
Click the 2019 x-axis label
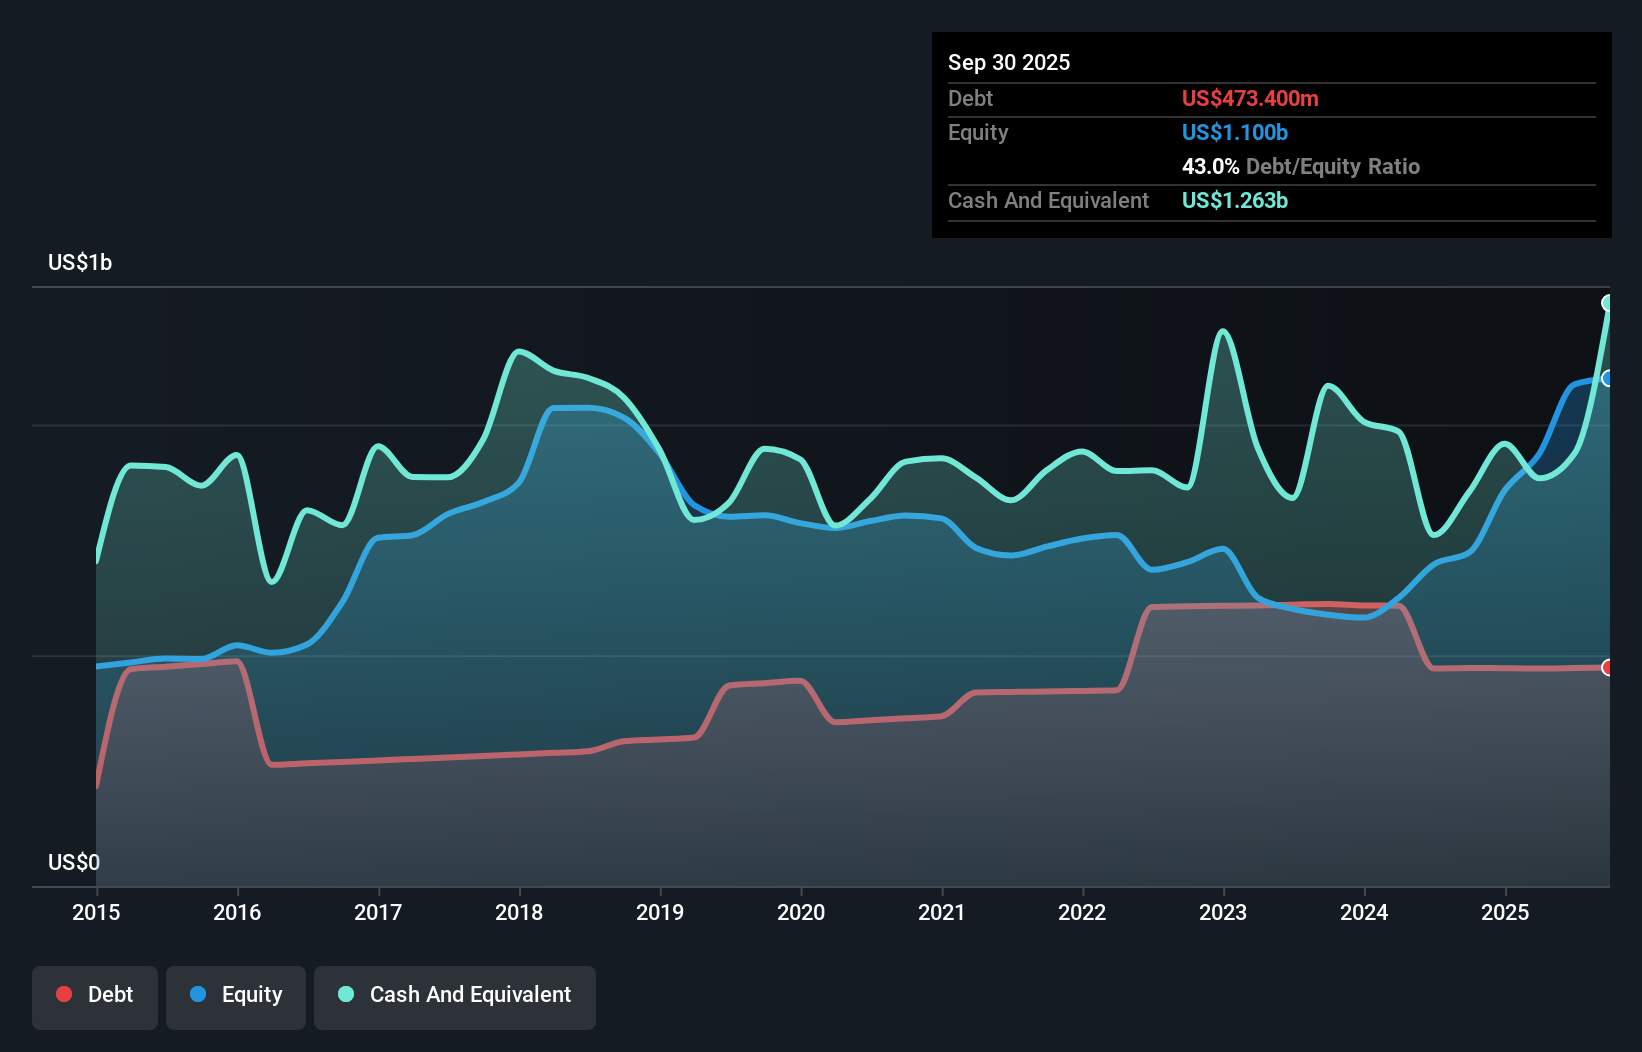click(660, 912)
